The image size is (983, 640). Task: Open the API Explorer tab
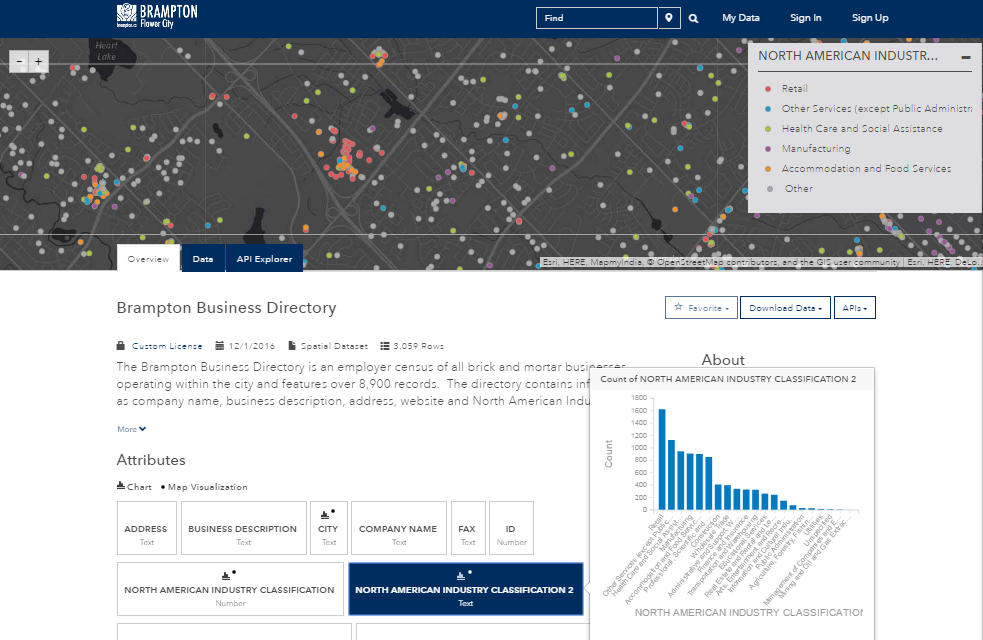tap(264, 258)
